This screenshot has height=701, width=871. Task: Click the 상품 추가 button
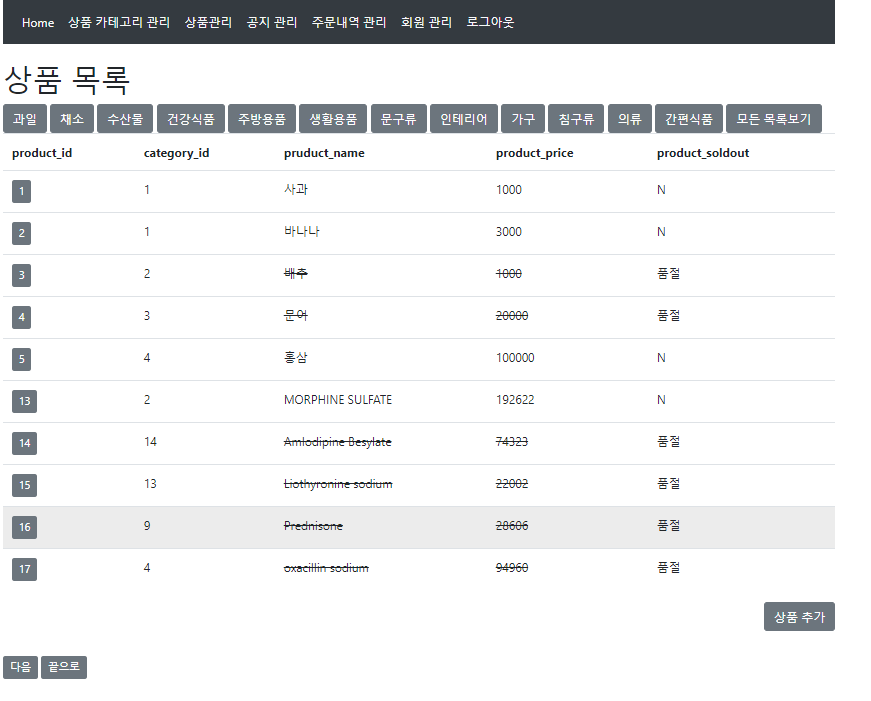click(x=799, y=617)
